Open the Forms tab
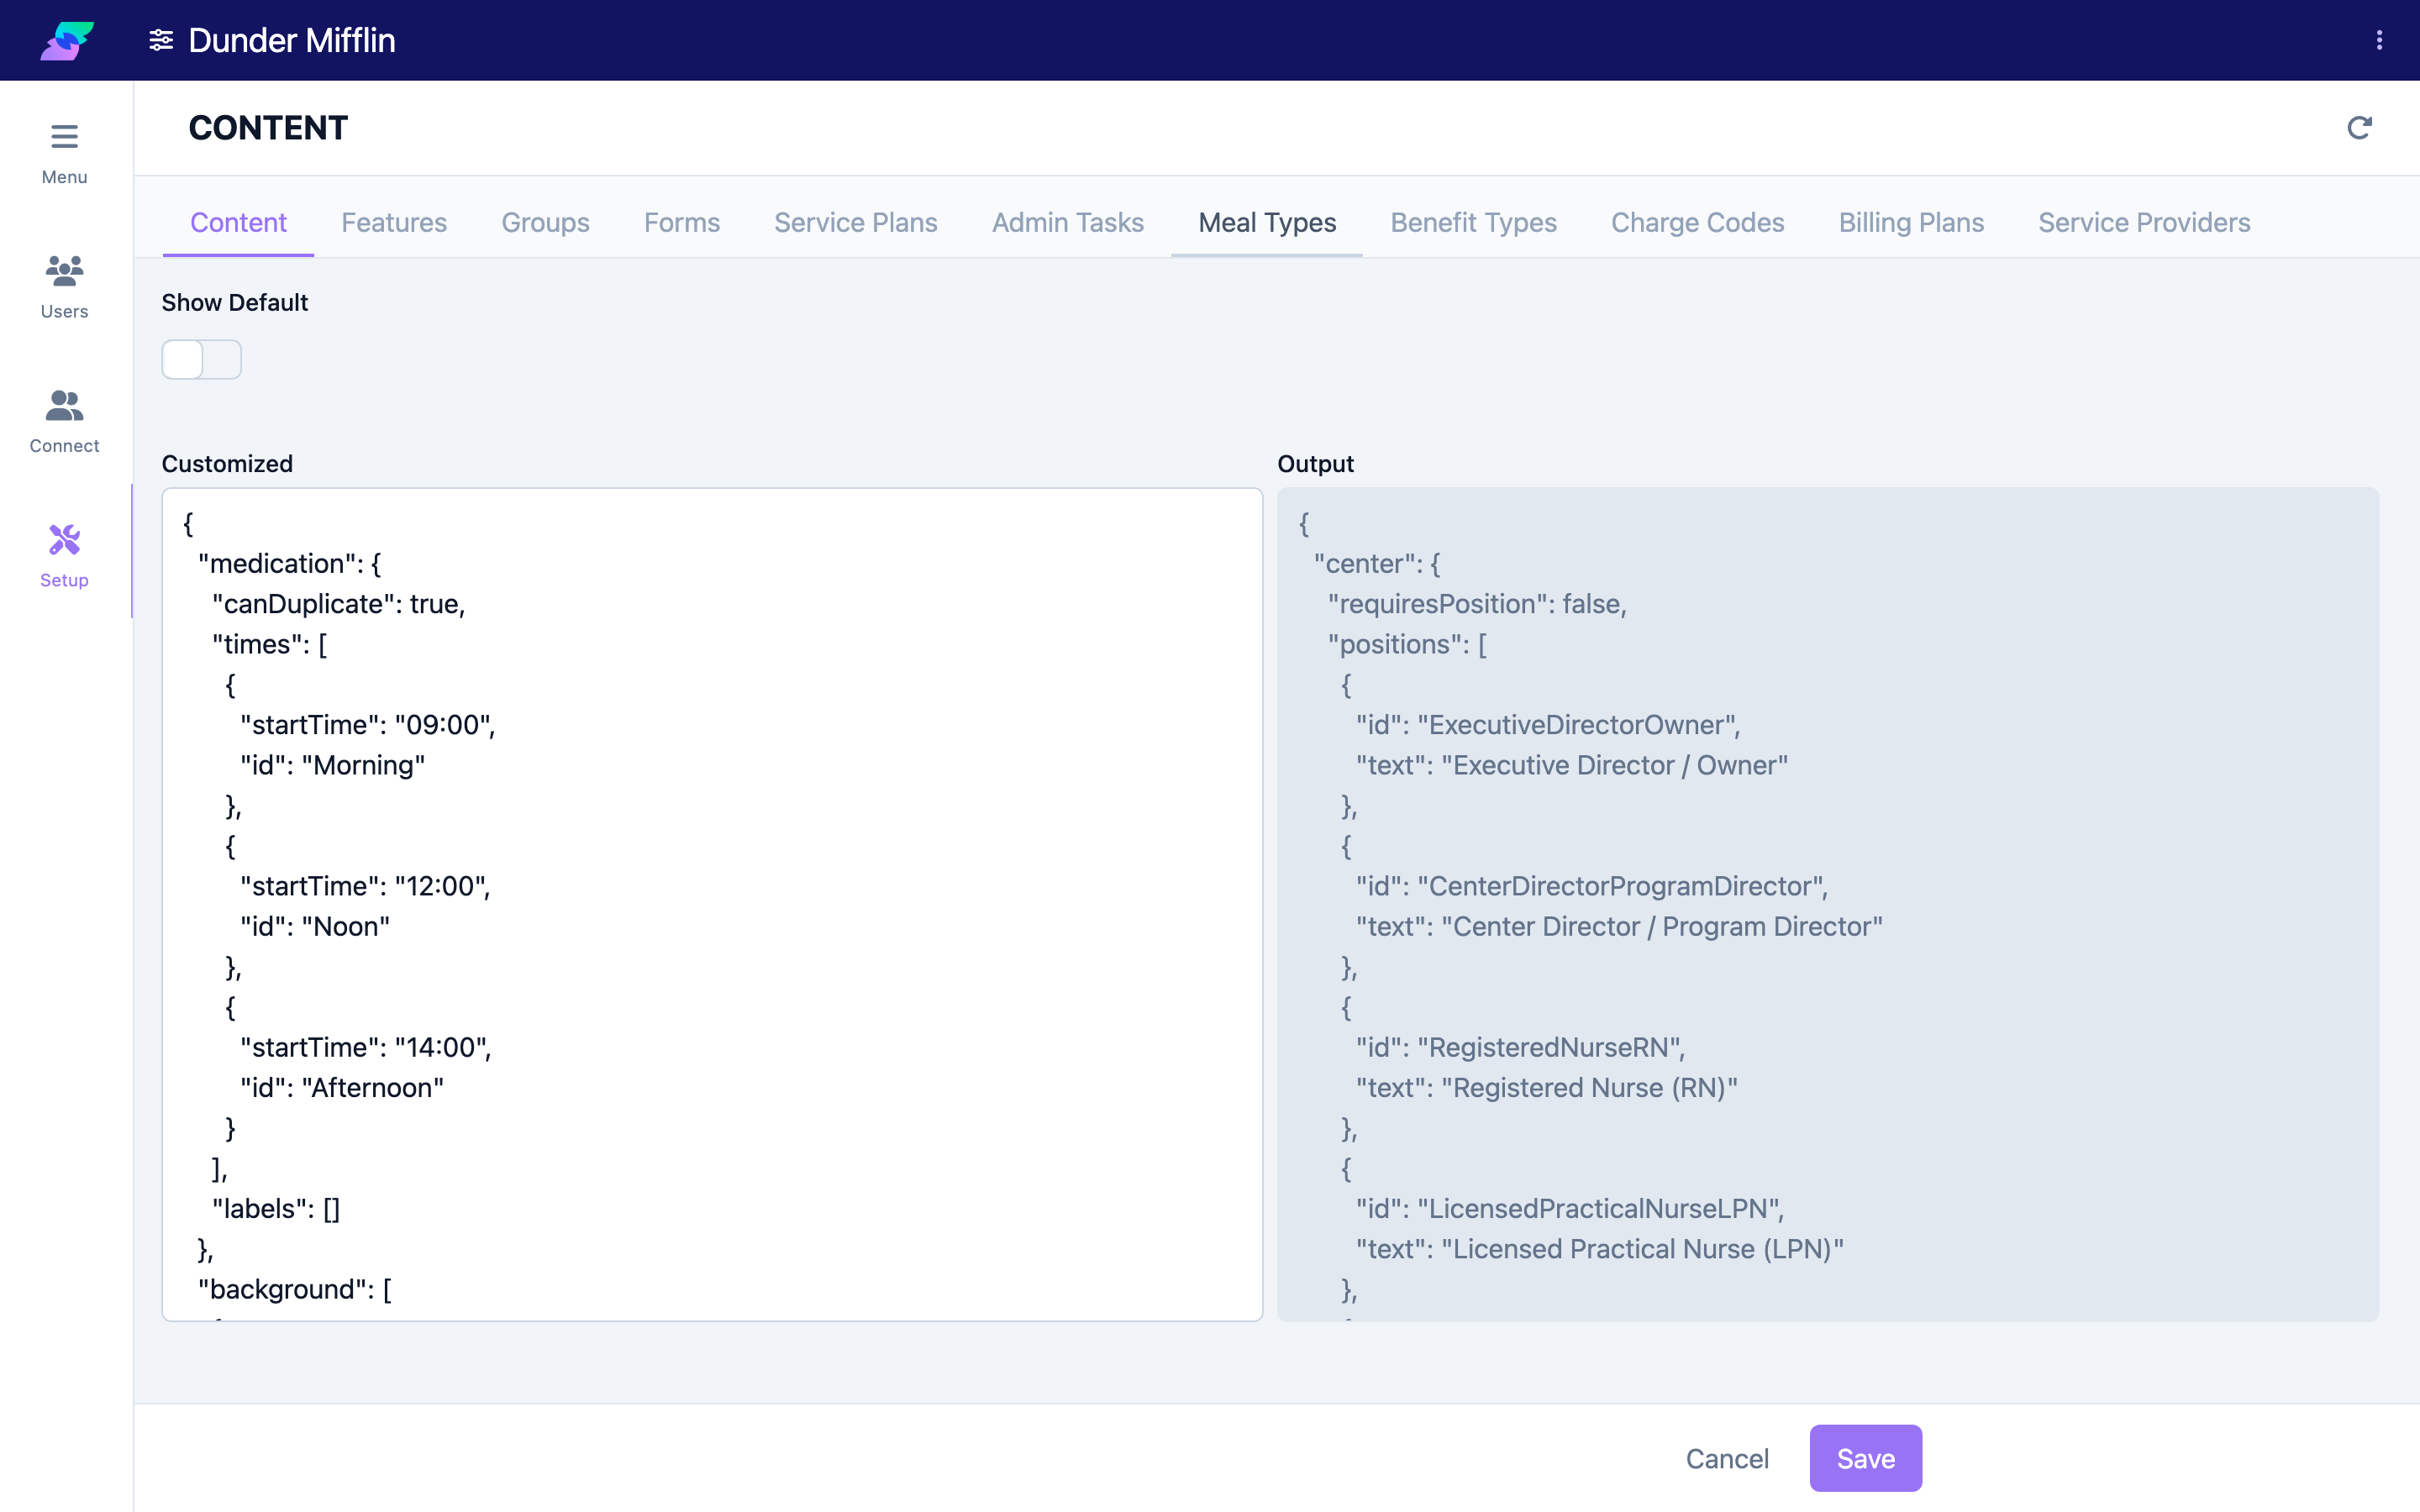The width and height of the screenshot is (2420, 1512). pyautogui.click(x=682, y=222)
